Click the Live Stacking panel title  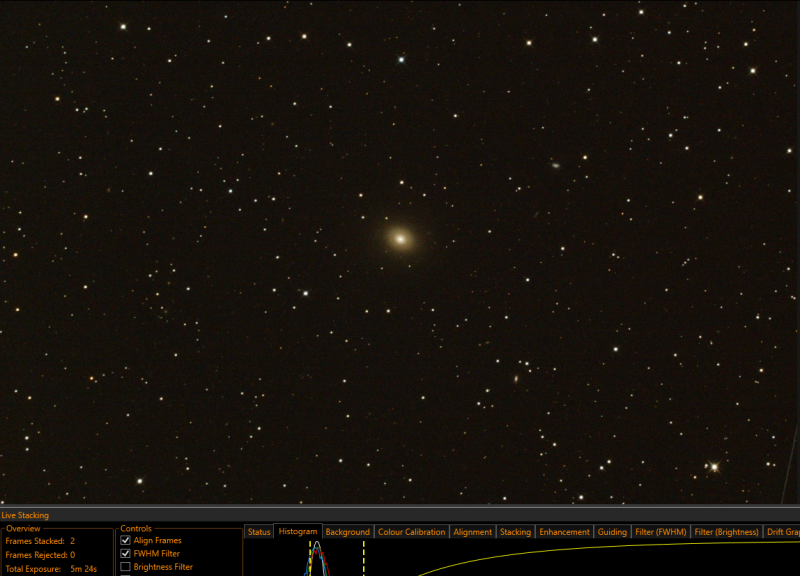pos(25,515)
